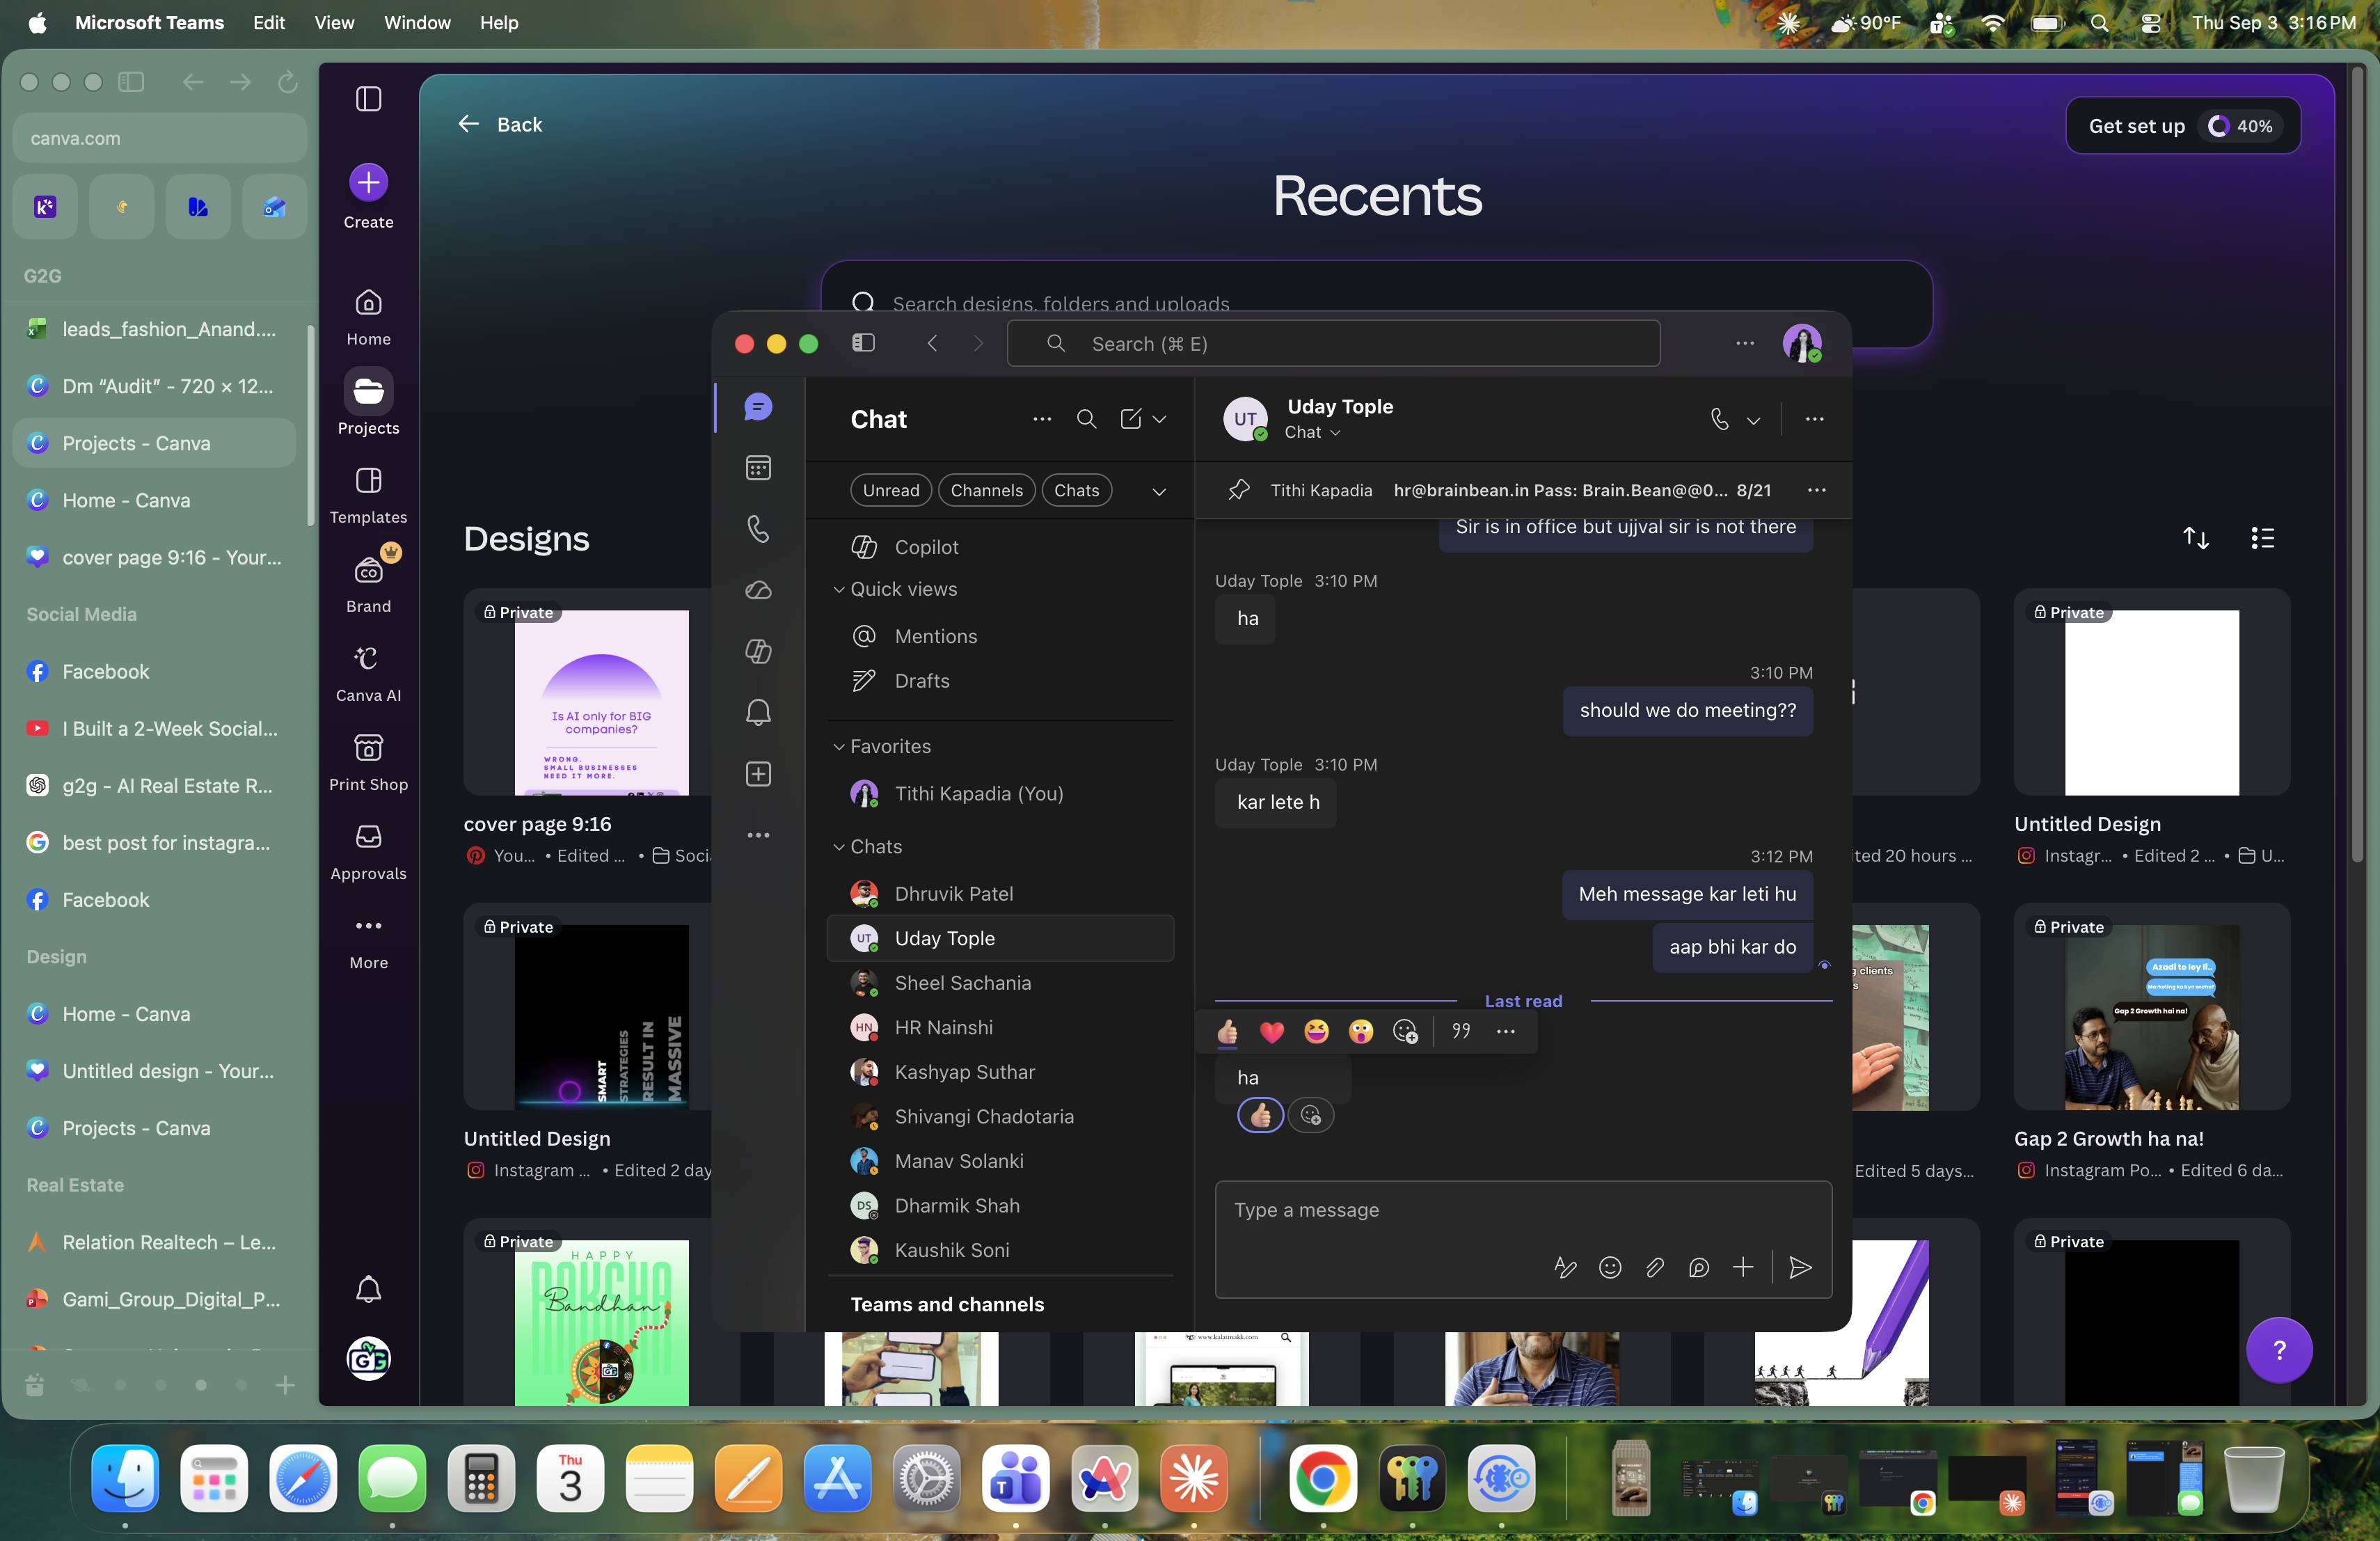
Task: Collapse the Quick views section
Action: 838,589
